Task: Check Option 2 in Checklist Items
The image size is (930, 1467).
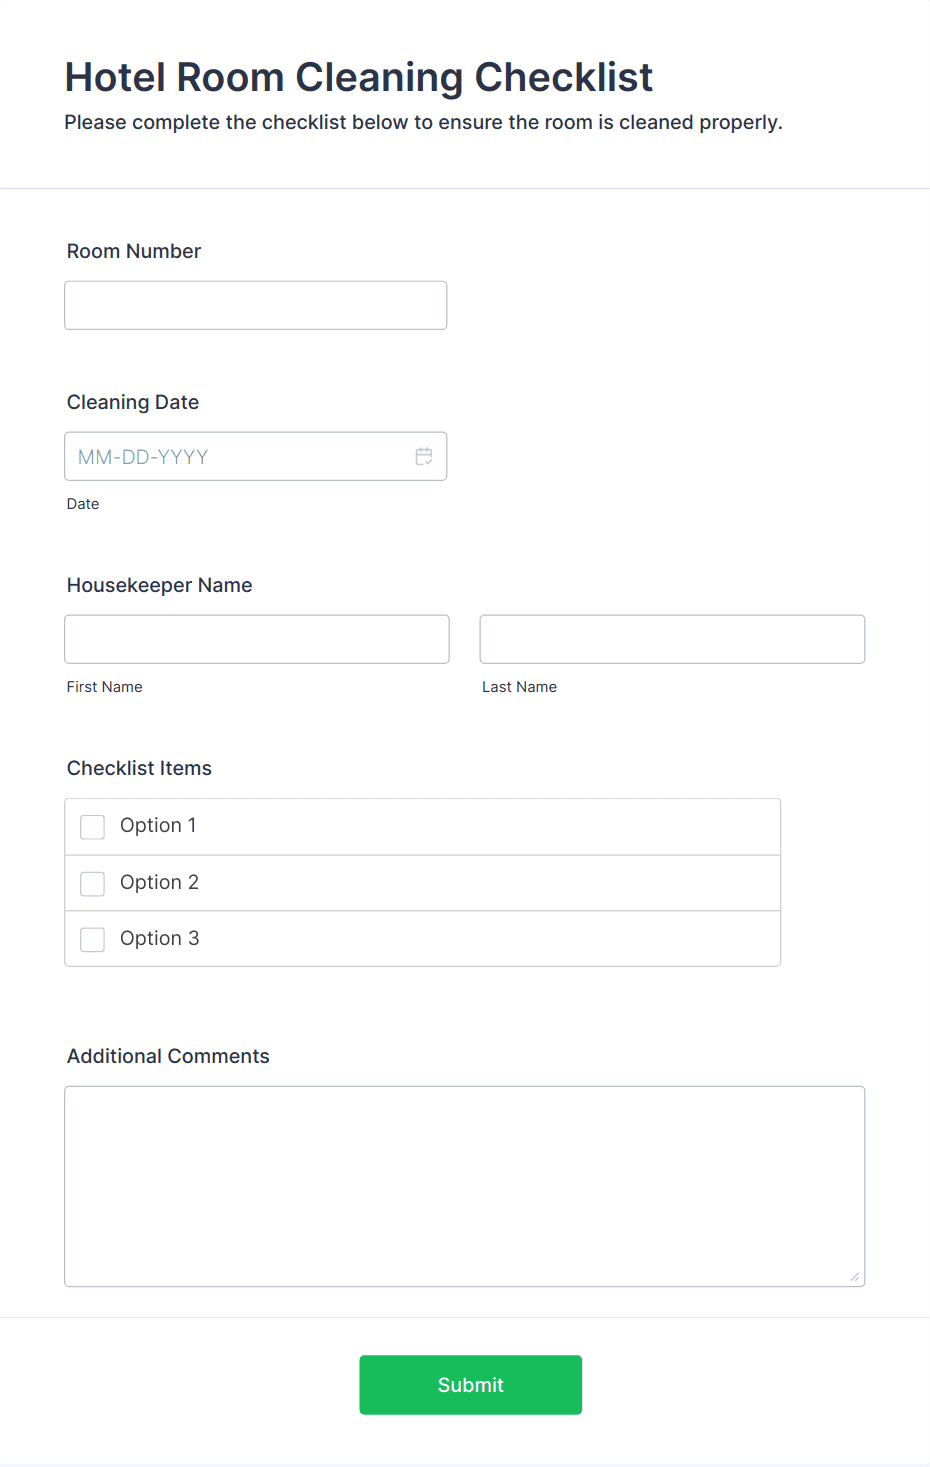Action: pyautogui.click(x=92, y=883)
